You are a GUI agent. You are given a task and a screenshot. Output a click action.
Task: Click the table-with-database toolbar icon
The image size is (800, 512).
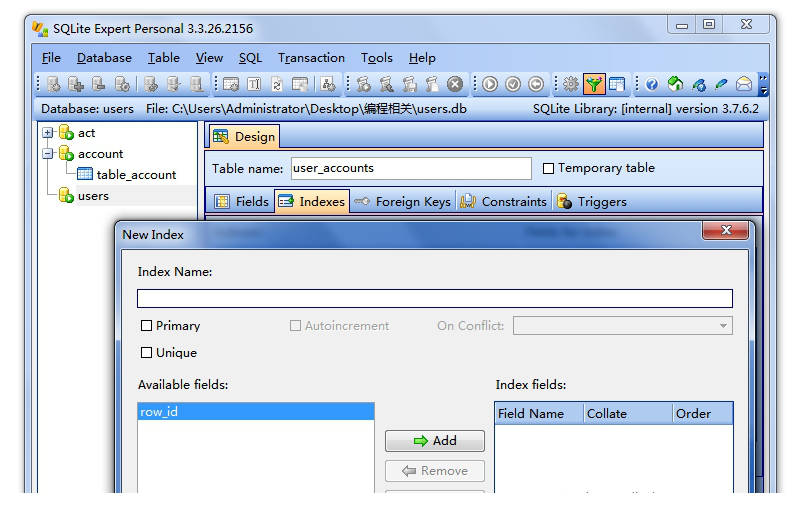(300, 84)
